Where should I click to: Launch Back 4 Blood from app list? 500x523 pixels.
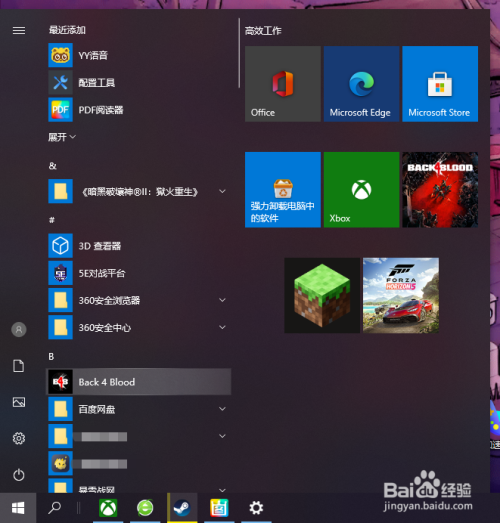tap(138, 382)
